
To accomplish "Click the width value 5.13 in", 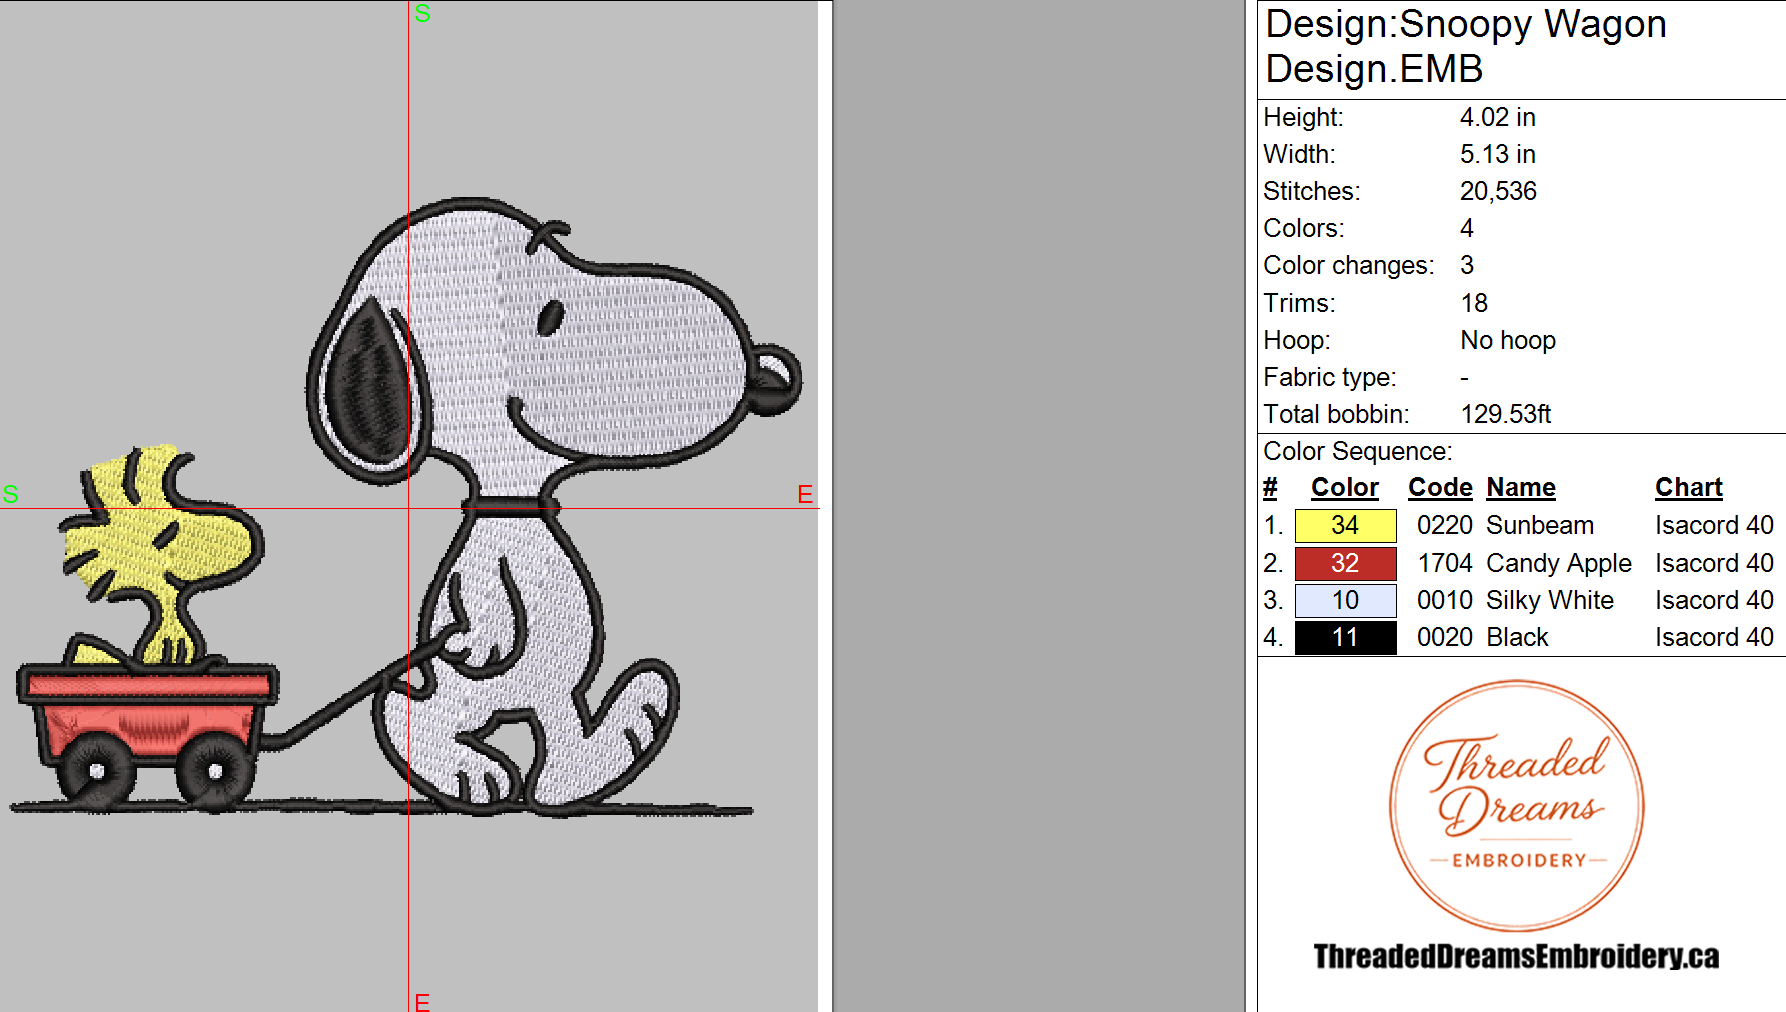I will [x=1497, y=154].
